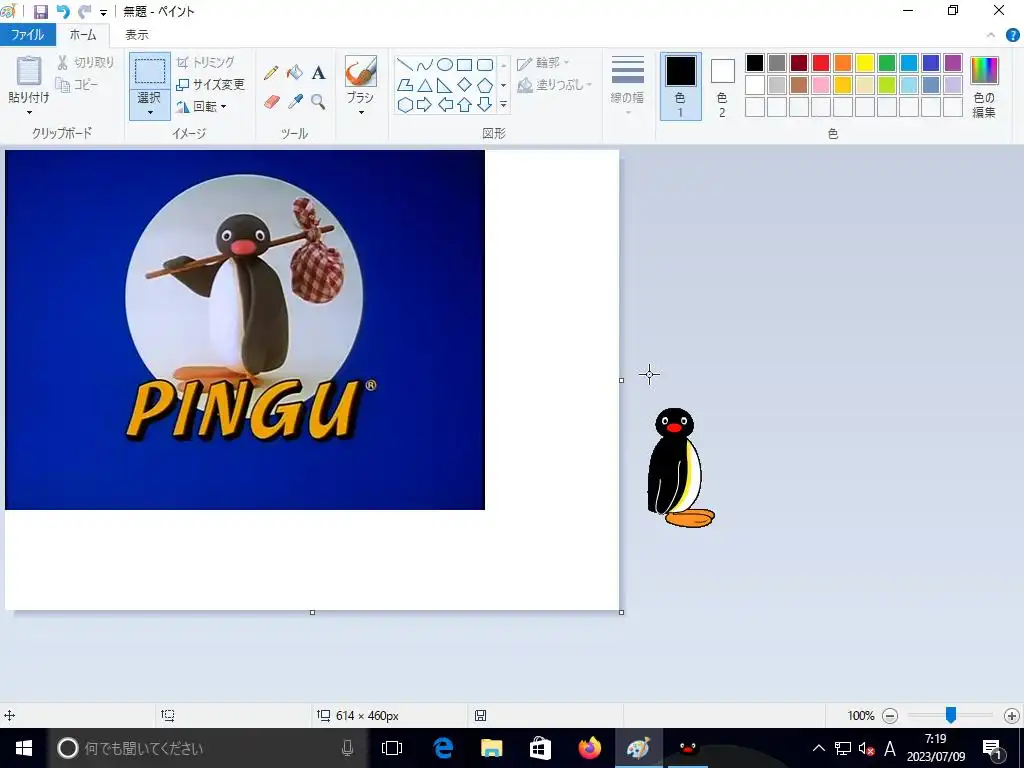1024x768 pixels.
Task: Move the shapes gallery down one row
Action: [504, 85]
